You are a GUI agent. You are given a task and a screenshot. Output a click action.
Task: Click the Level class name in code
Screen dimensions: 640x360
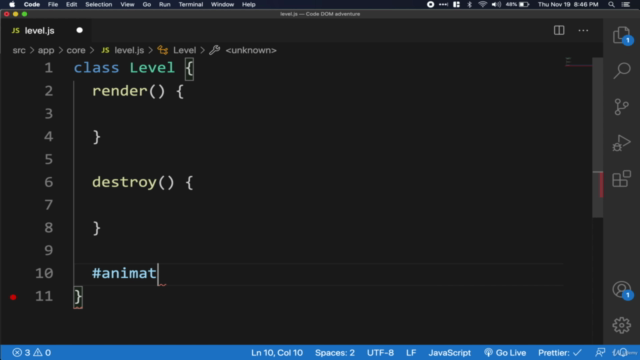point(152,68)
